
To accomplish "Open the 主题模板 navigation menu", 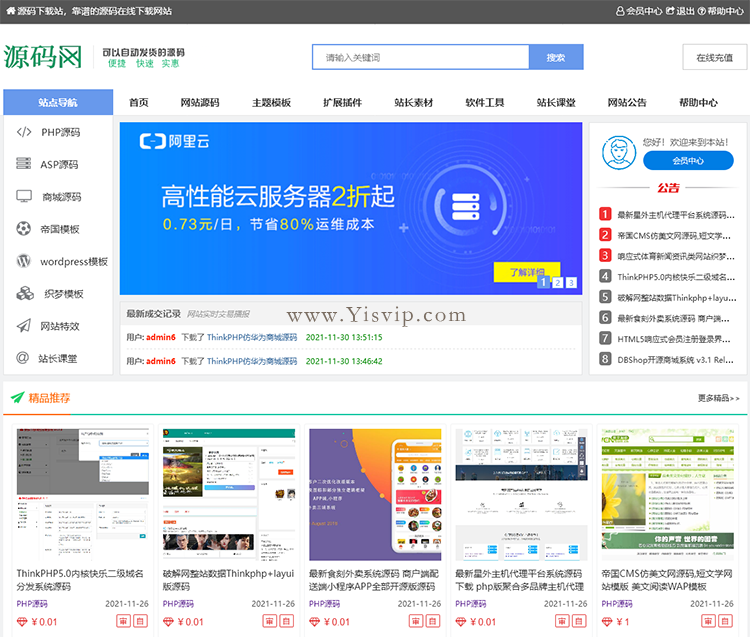I will coord(271,102).
